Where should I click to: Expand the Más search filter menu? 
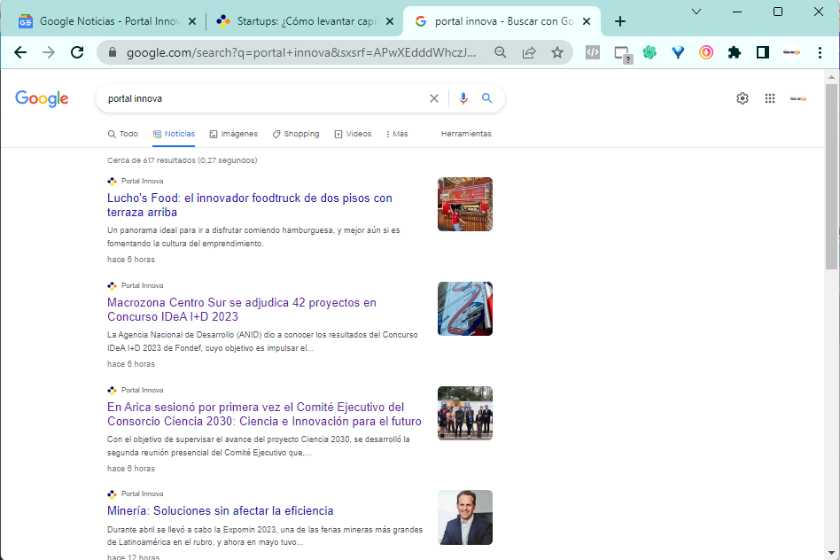pos(397,134)
